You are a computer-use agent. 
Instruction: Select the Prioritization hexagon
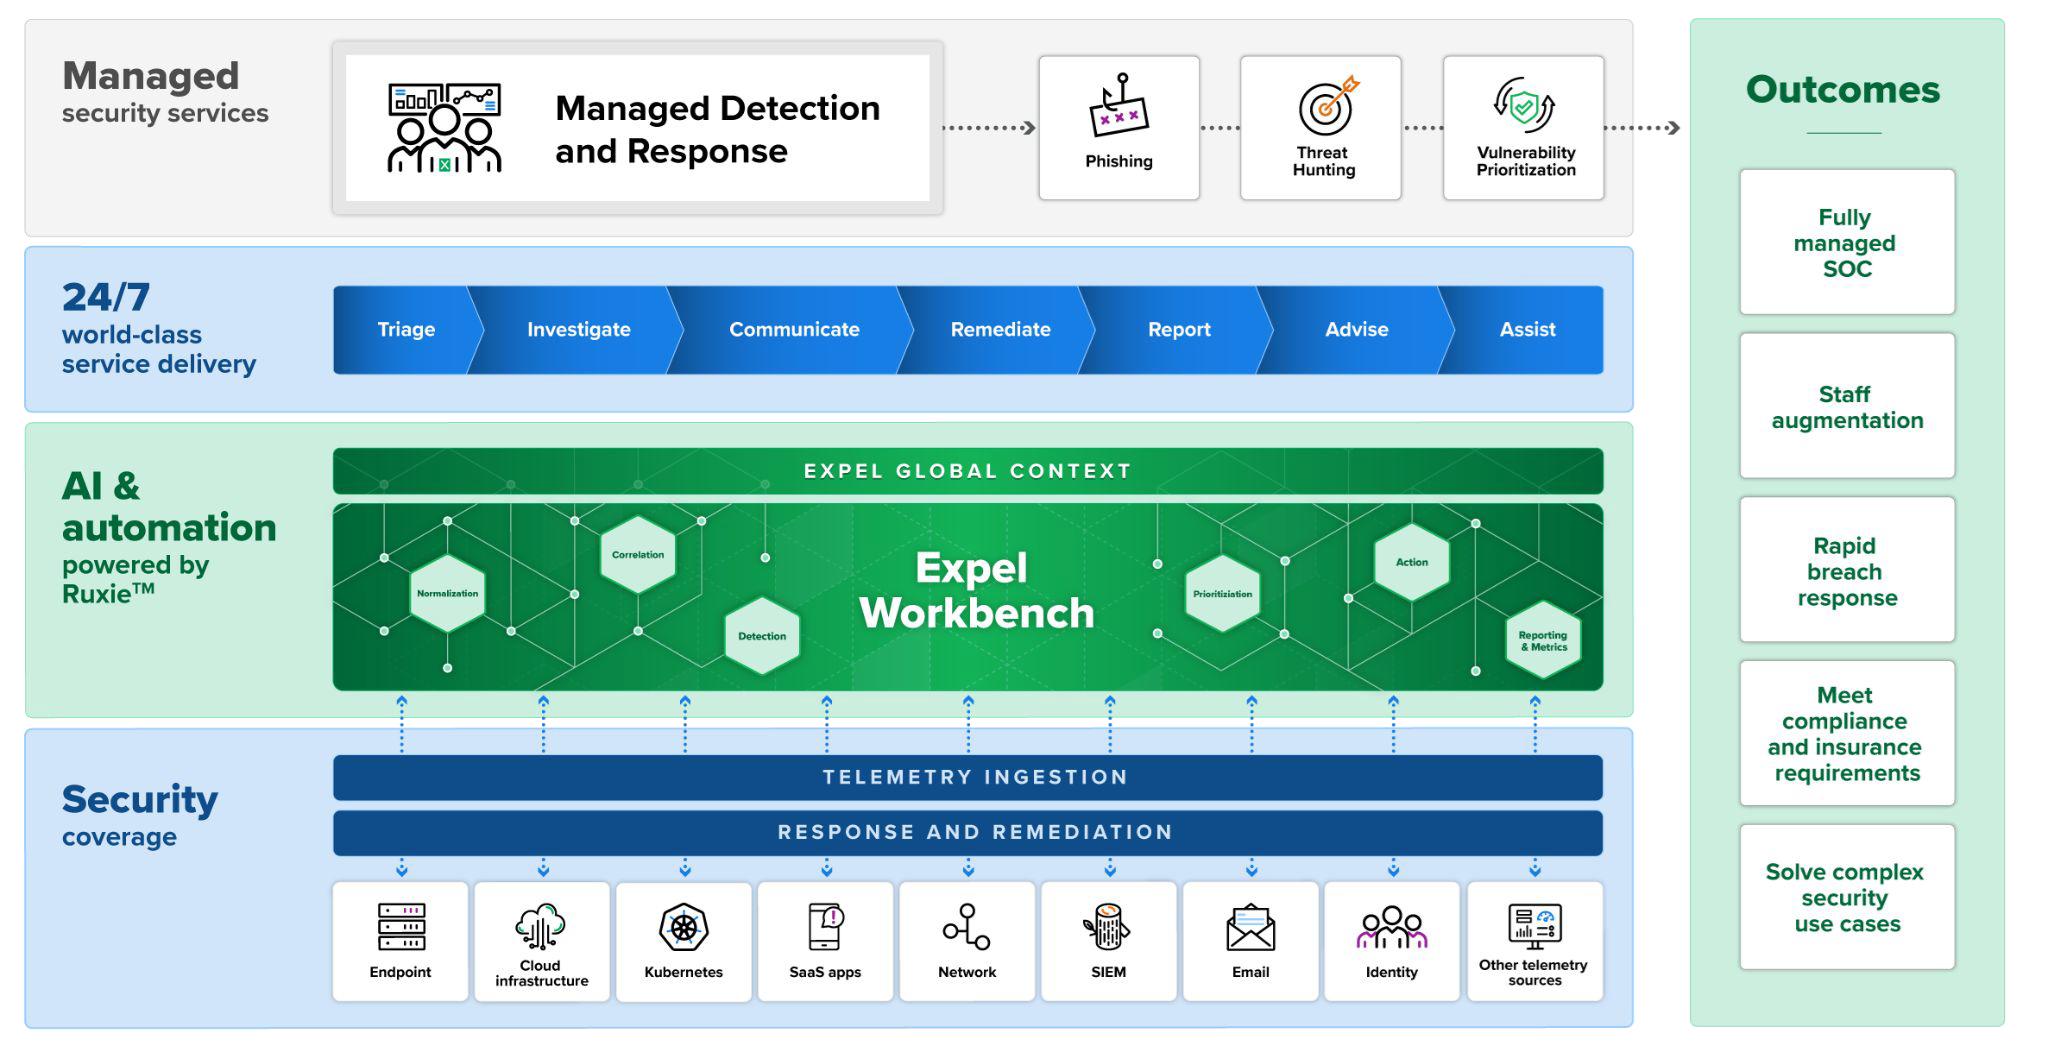(1222, 593)
